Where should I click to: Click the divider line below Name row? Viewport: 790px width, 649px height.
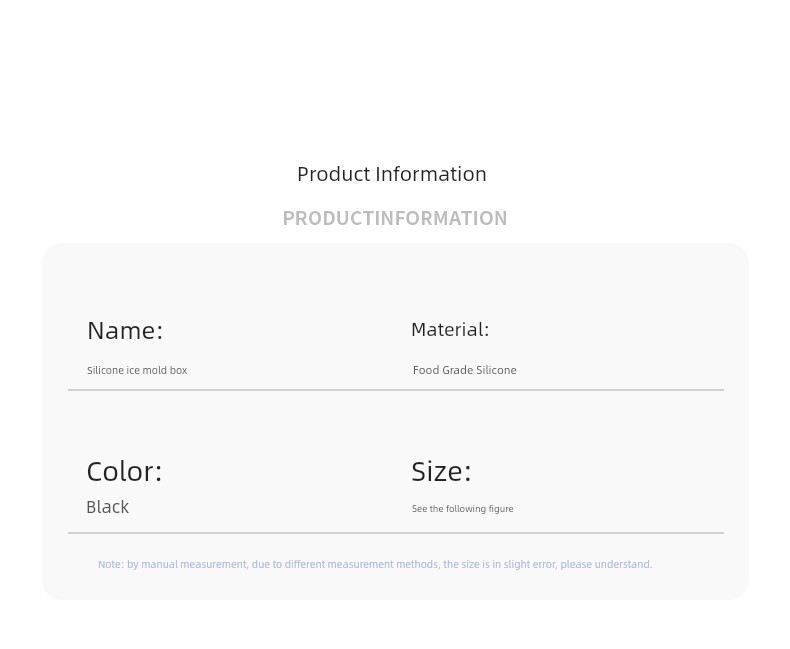point(396,390)
